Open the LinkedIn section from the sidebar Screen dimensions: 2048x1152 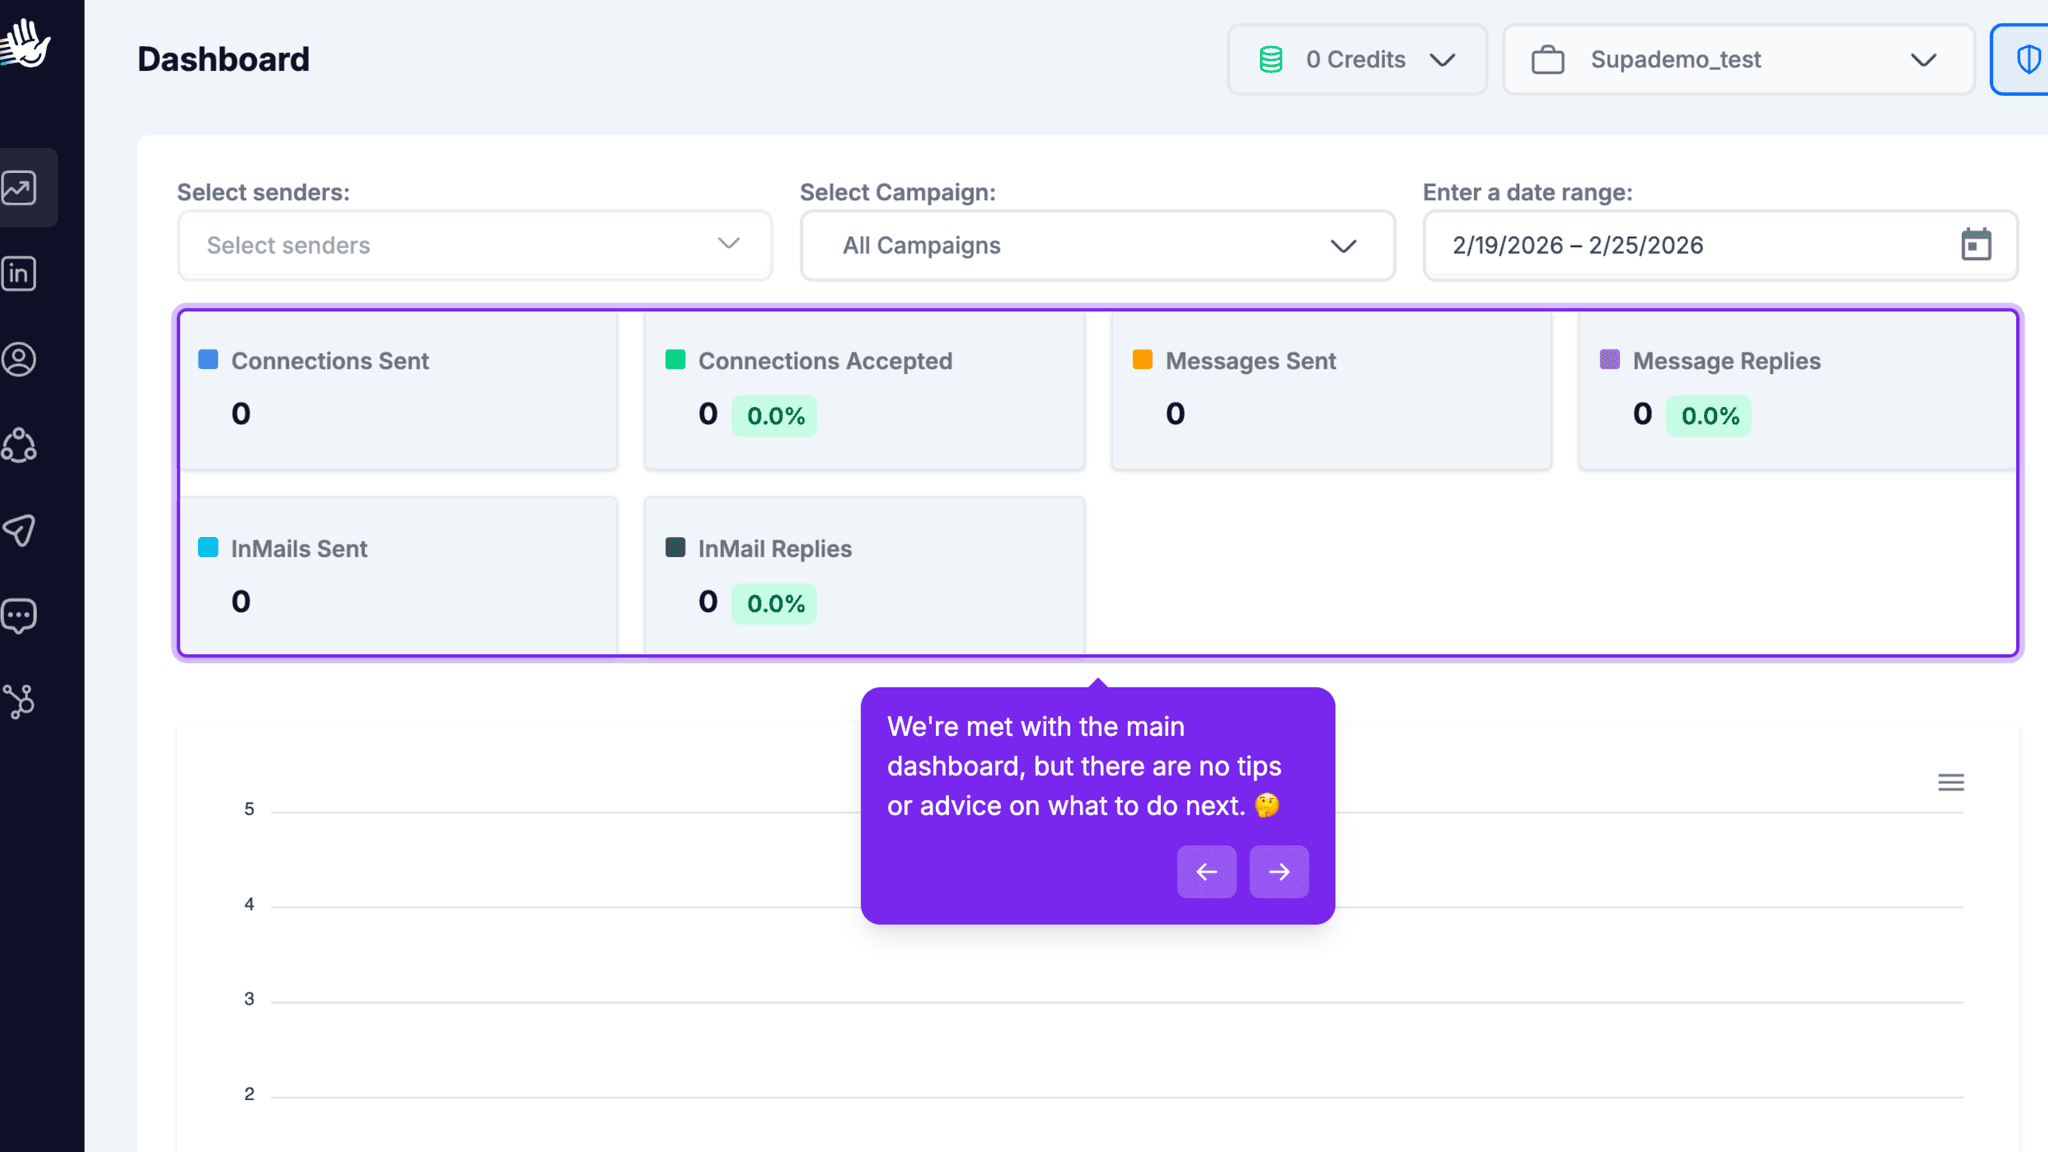pos(20,273)
